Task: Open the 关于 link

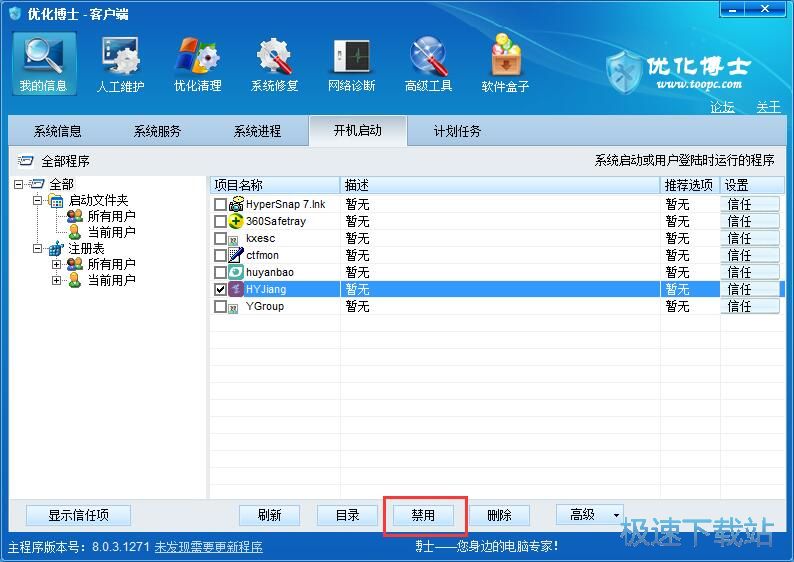Action: 768,107
